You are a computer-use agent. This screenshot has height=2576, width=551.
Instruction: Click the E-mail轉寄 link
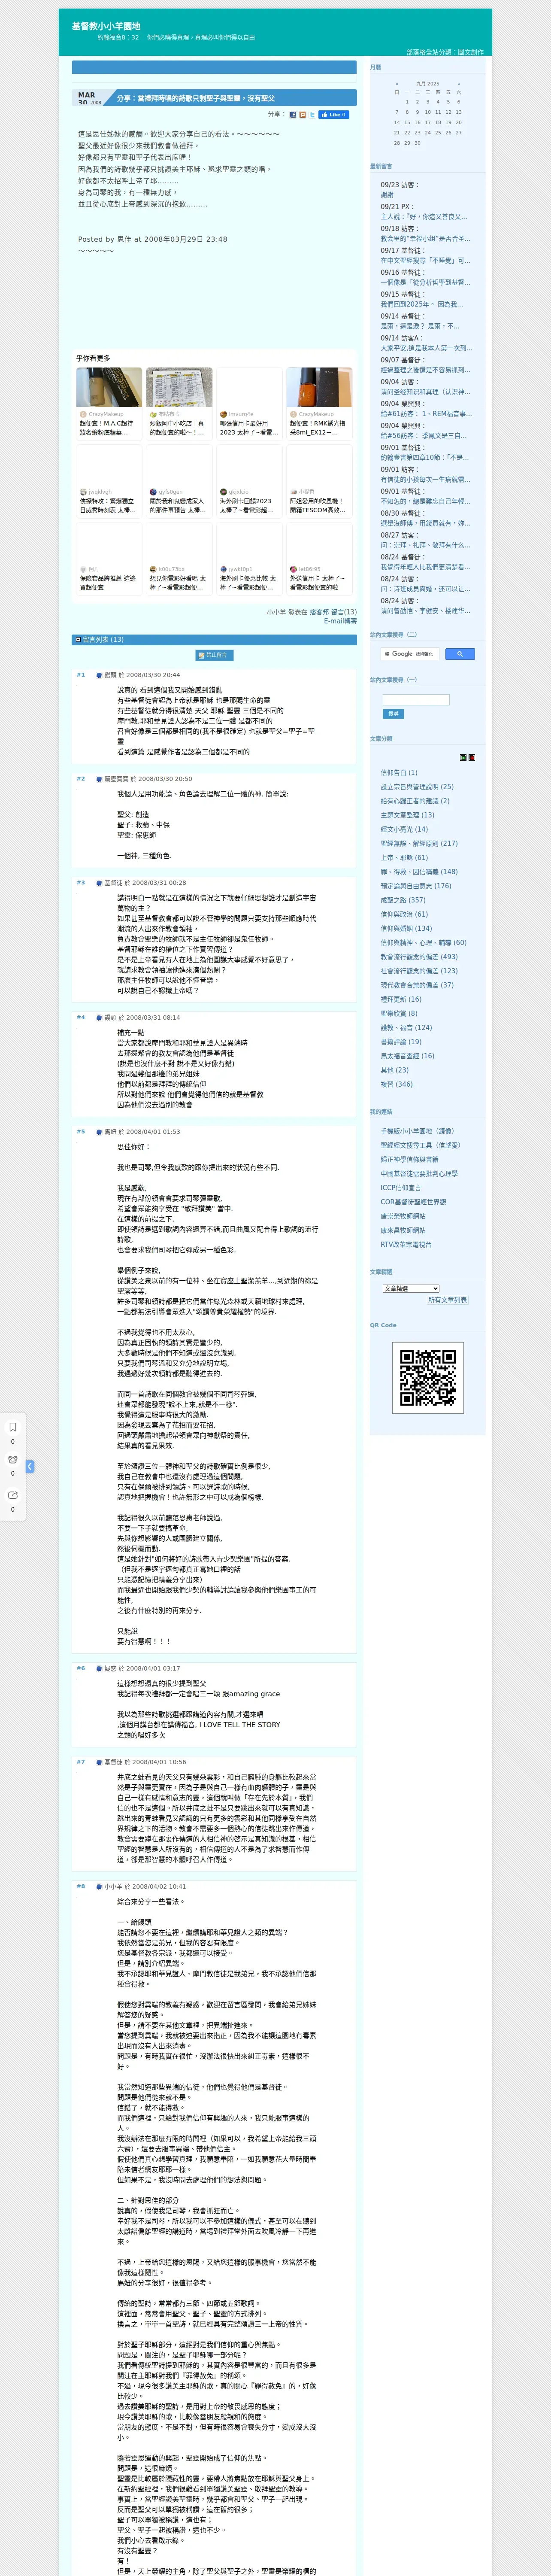click(x=340, y=621)
